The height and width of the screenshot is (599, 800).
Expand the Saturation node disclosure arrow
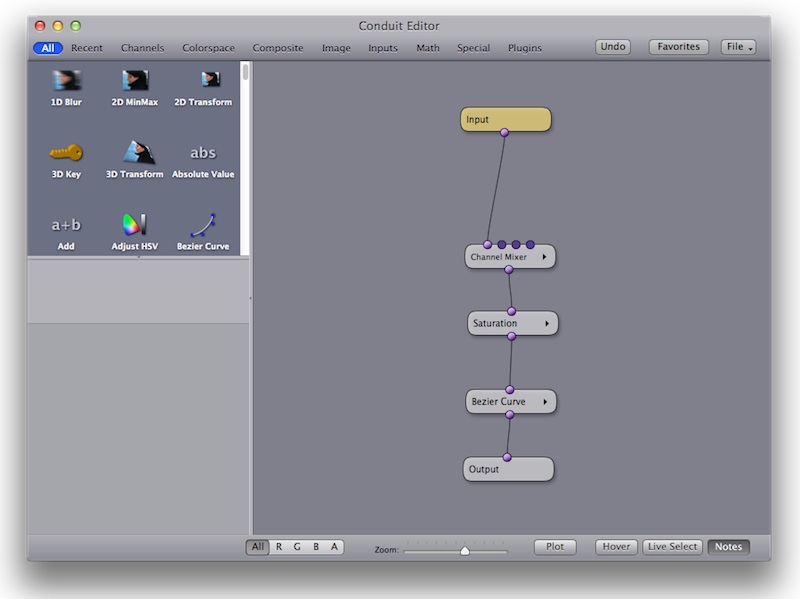pos(547,324)
